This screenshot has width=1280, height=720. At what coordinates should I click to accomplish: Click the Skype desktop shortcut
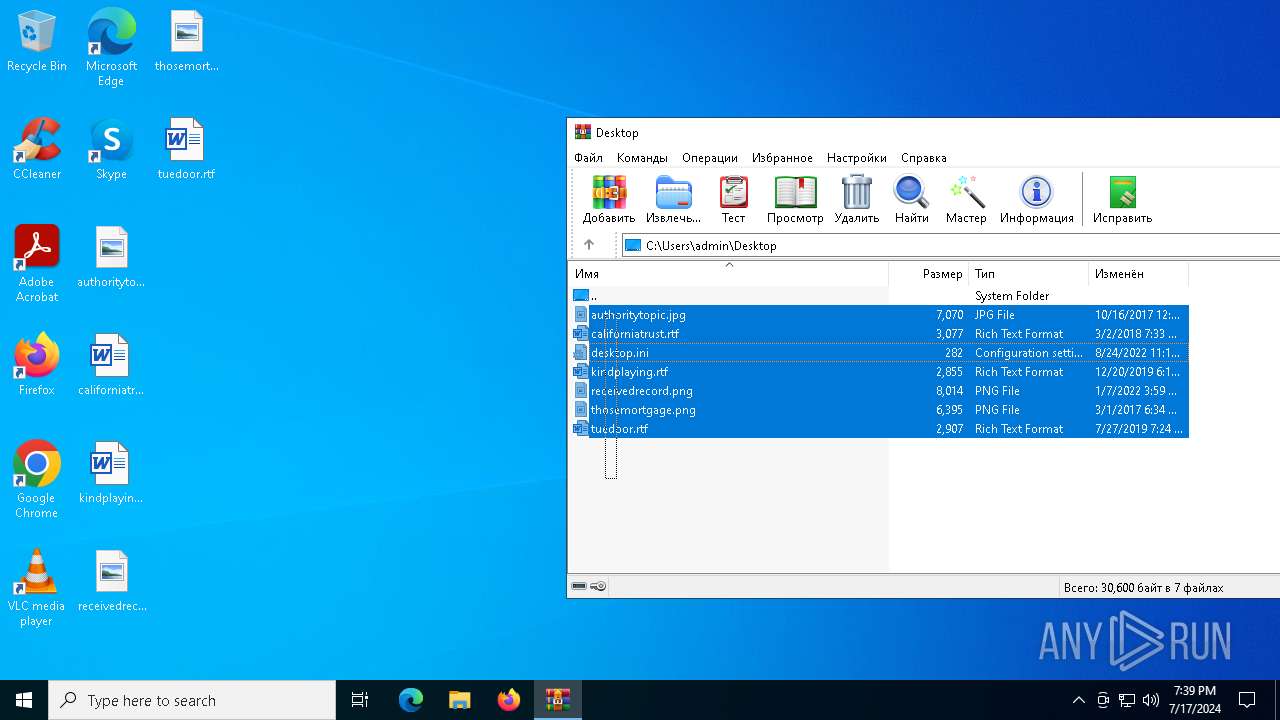pos(111,150)
